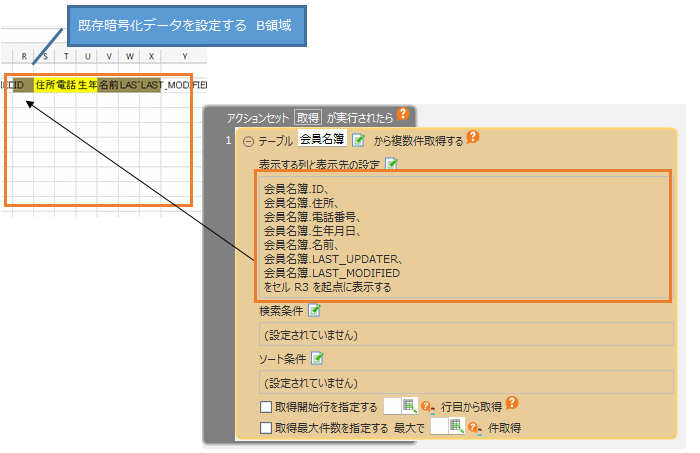Select column header R in the spreadsheet
The height and width of the screenshot is (453, 700).
pyautogui.click(x=24, y=56)
